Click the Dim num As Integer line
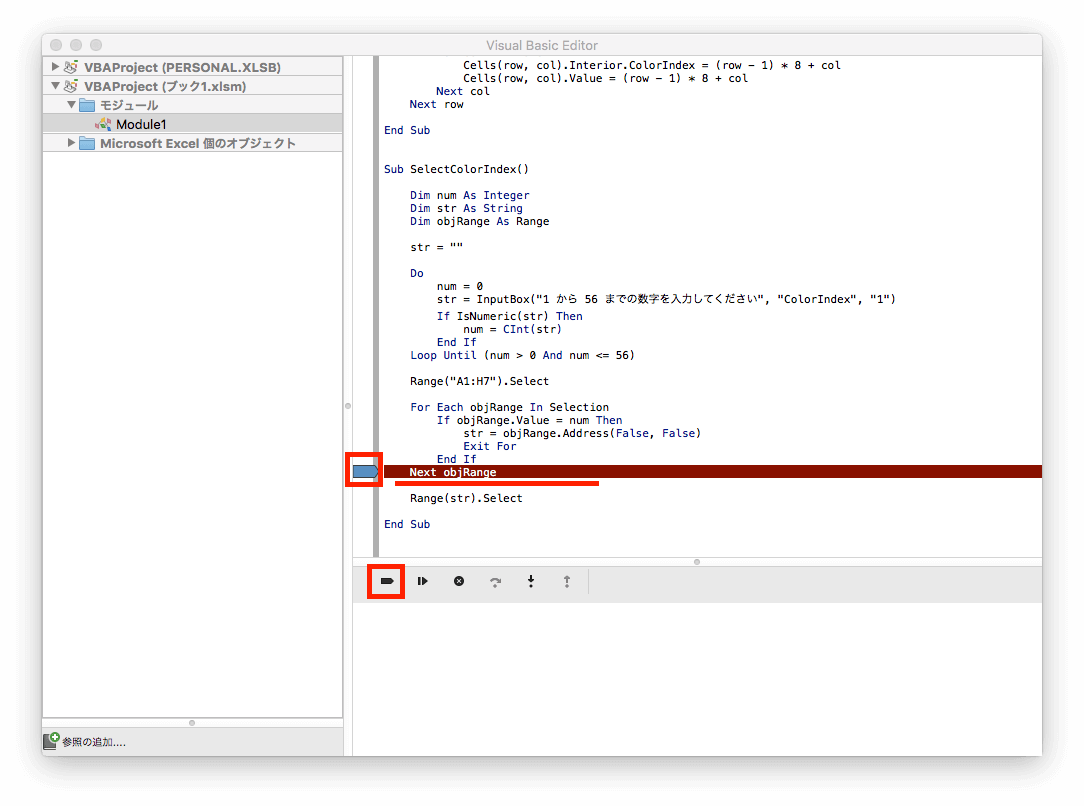Image resolution: width=1084 pixels, height=806 pixels. (x=469, y=196)
